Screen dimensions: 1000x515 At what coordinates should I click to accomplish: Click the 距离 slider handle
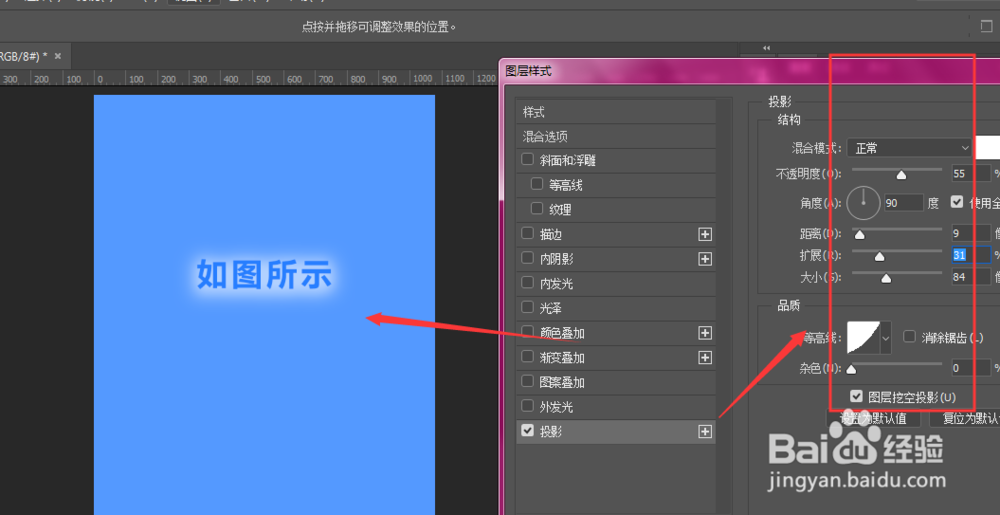click(x=860, y=235)
